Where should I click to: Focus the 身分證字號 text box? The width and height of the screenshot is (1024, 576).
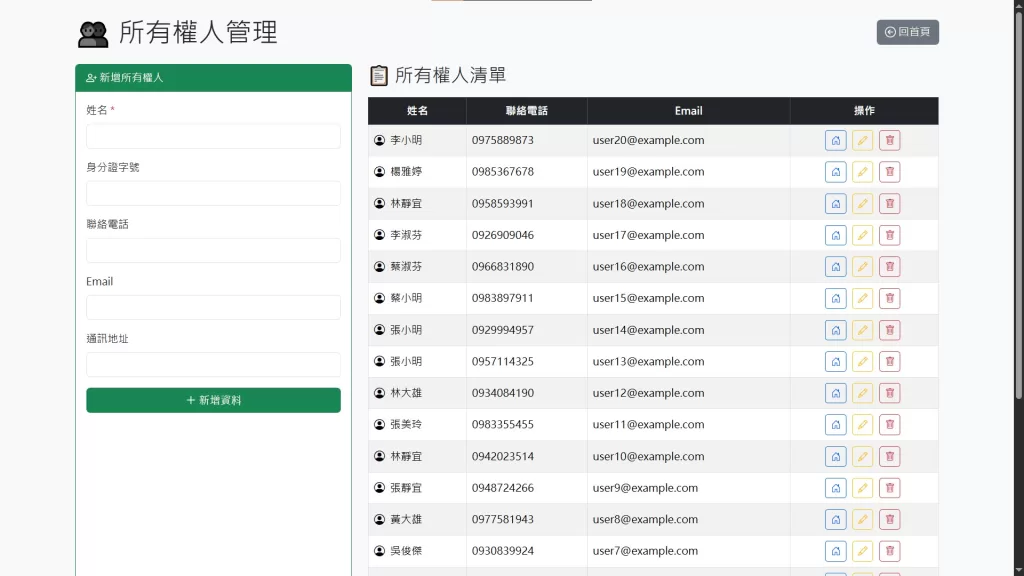pyautogui.click(x=213, y=193)
